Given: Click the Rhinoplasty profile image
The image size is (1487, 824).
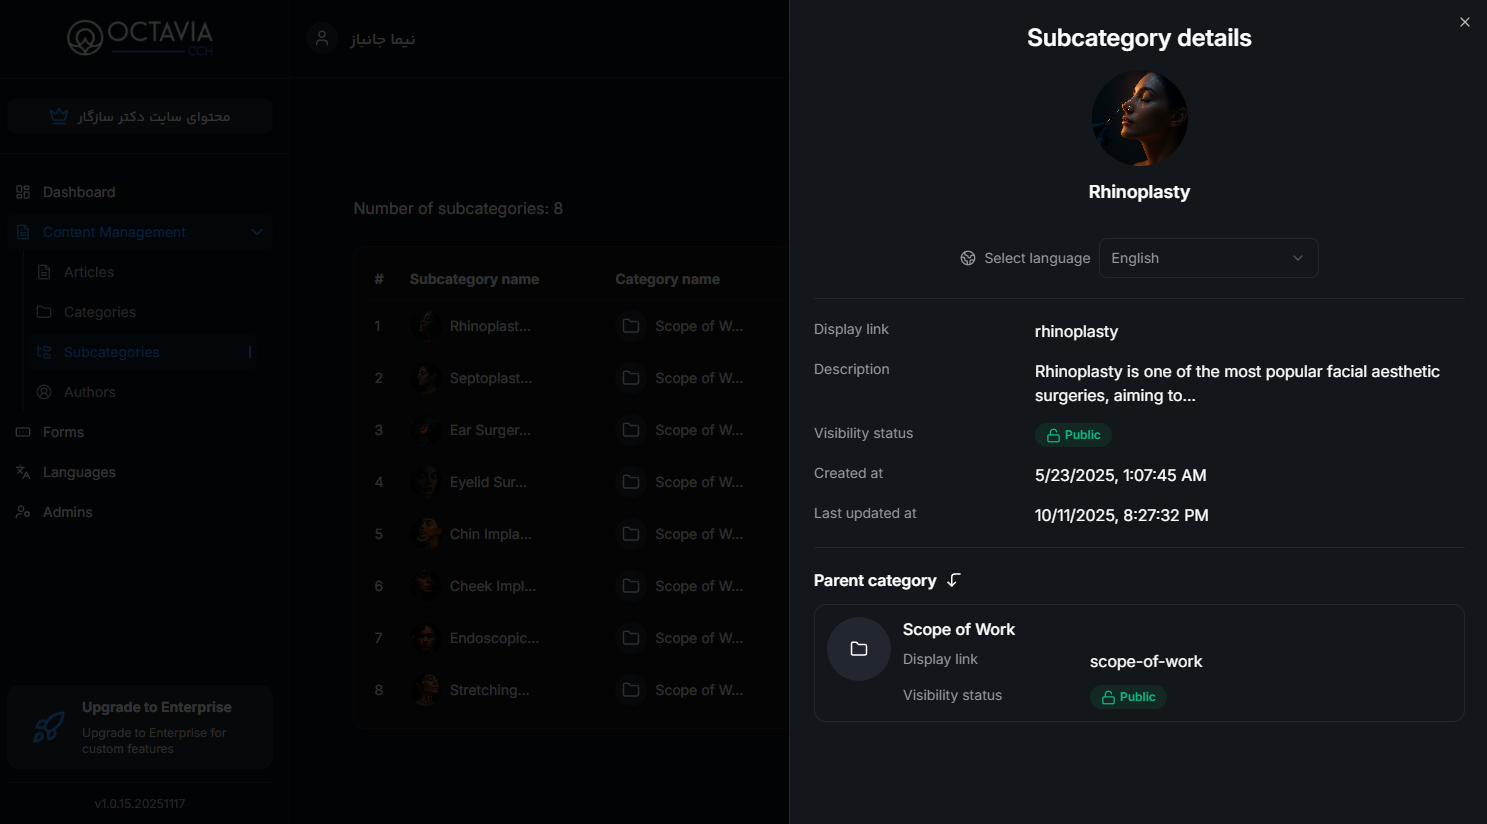Looking at the screenshot, I should pos(1139,118).
